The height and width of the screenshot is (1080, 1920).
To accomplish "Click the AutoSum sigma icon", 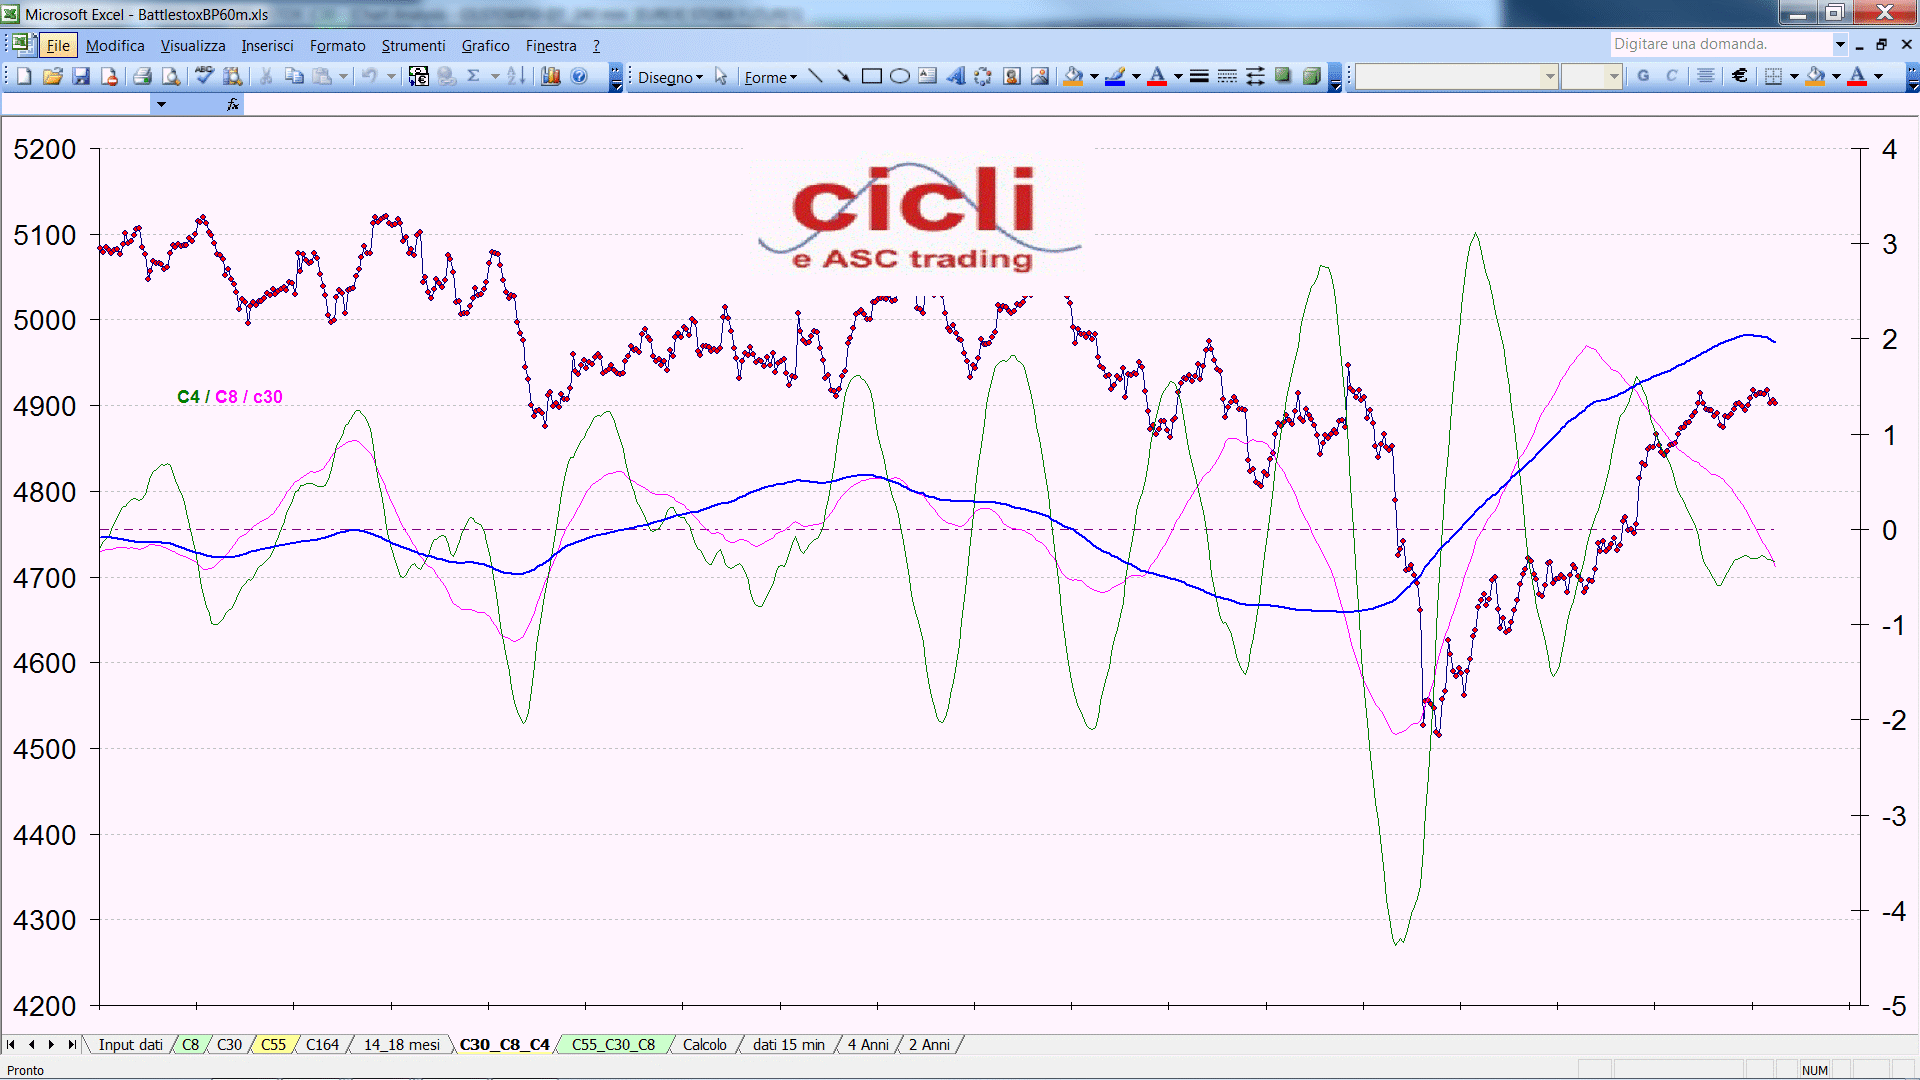I will pyautogui.click(x=474, y=77).
